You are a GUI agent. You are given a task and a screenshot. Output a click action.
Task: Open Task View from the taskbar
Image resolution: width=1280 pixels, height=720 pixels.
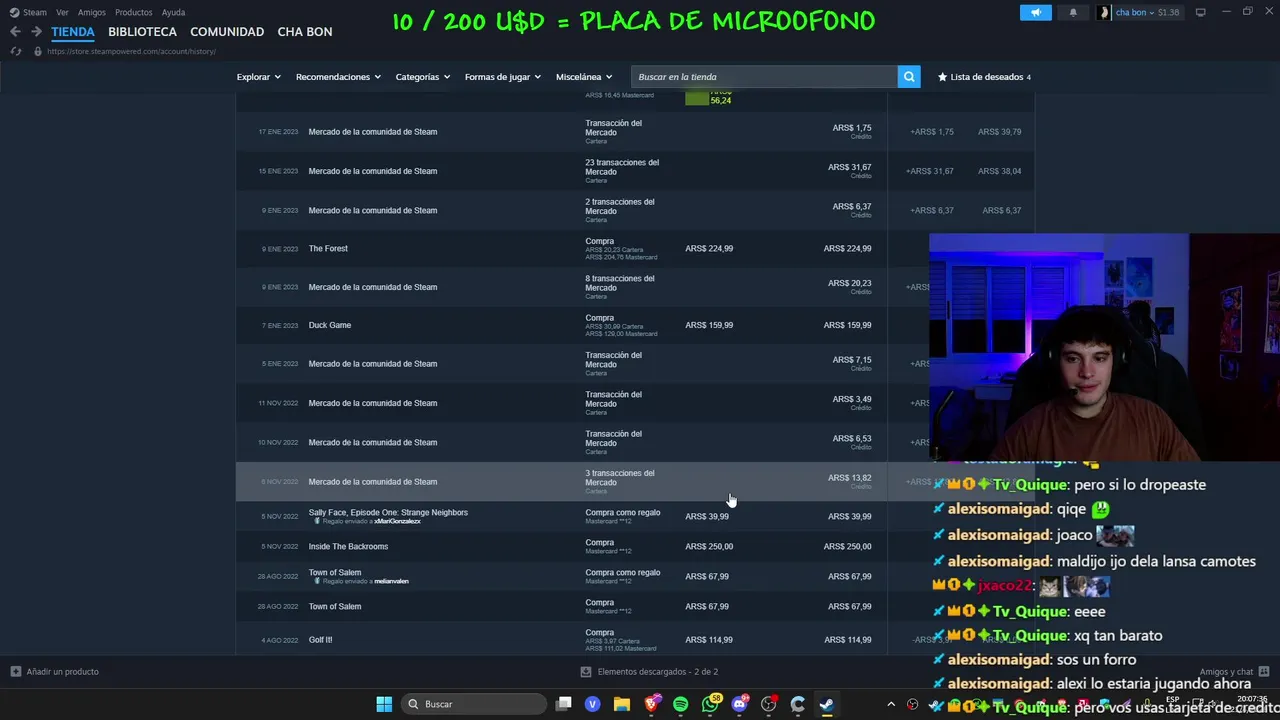[564, 704]
